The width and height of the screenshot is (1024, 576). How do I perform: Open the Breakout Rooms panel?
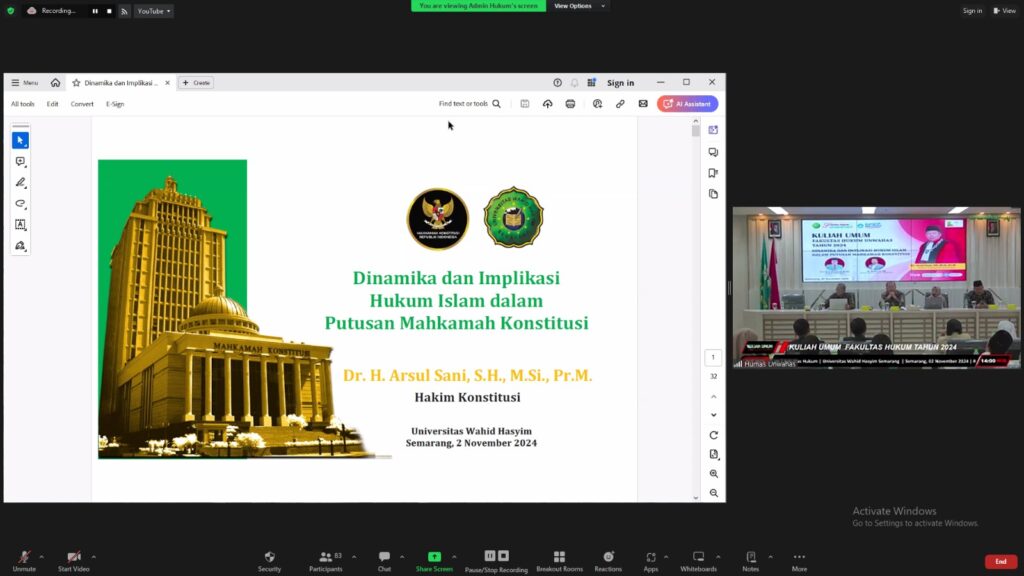click(559, 560)
